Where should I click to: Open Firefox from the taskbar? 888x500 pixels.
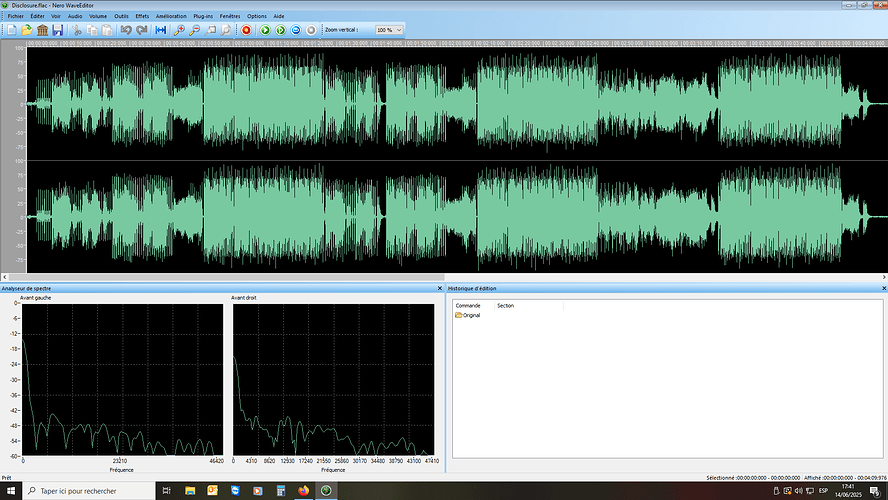coord(304,490)
